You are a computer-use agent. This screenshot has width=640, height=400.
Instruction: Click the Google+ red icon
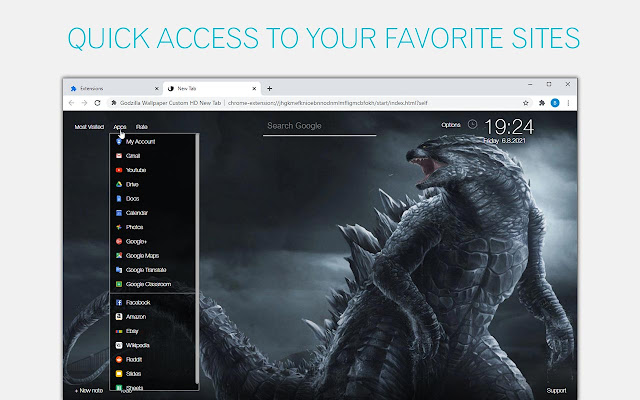pos(119,242)
